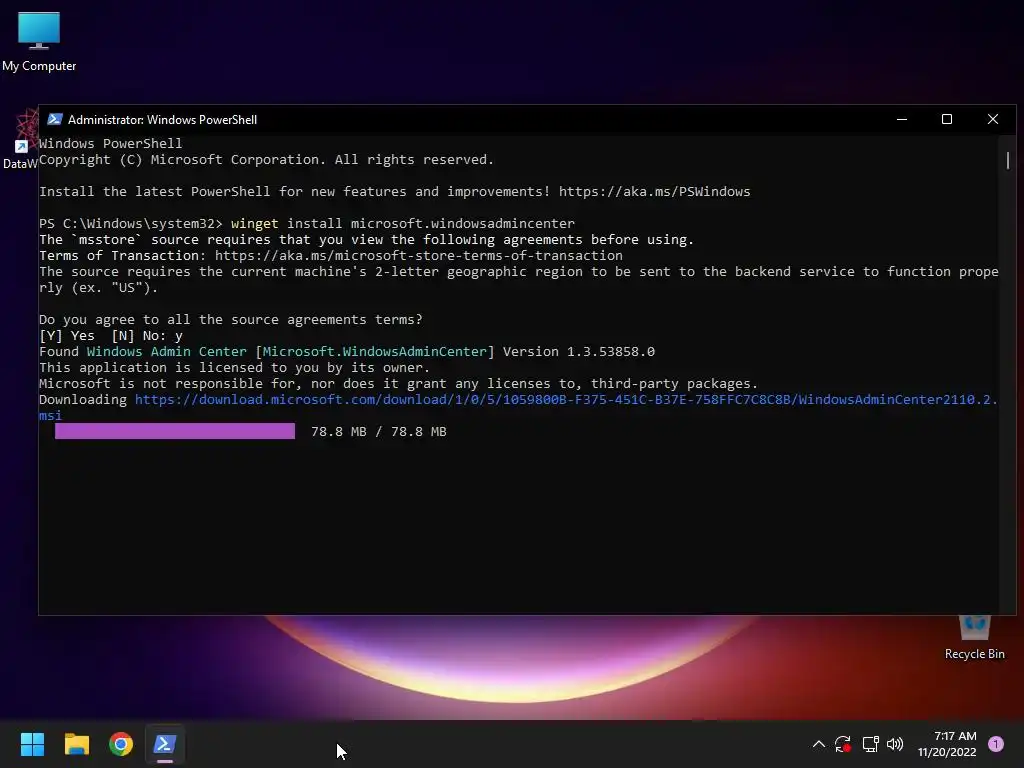Click 'Microsoft is not responsible for' line
The image size is (1024, 768).
398,383
